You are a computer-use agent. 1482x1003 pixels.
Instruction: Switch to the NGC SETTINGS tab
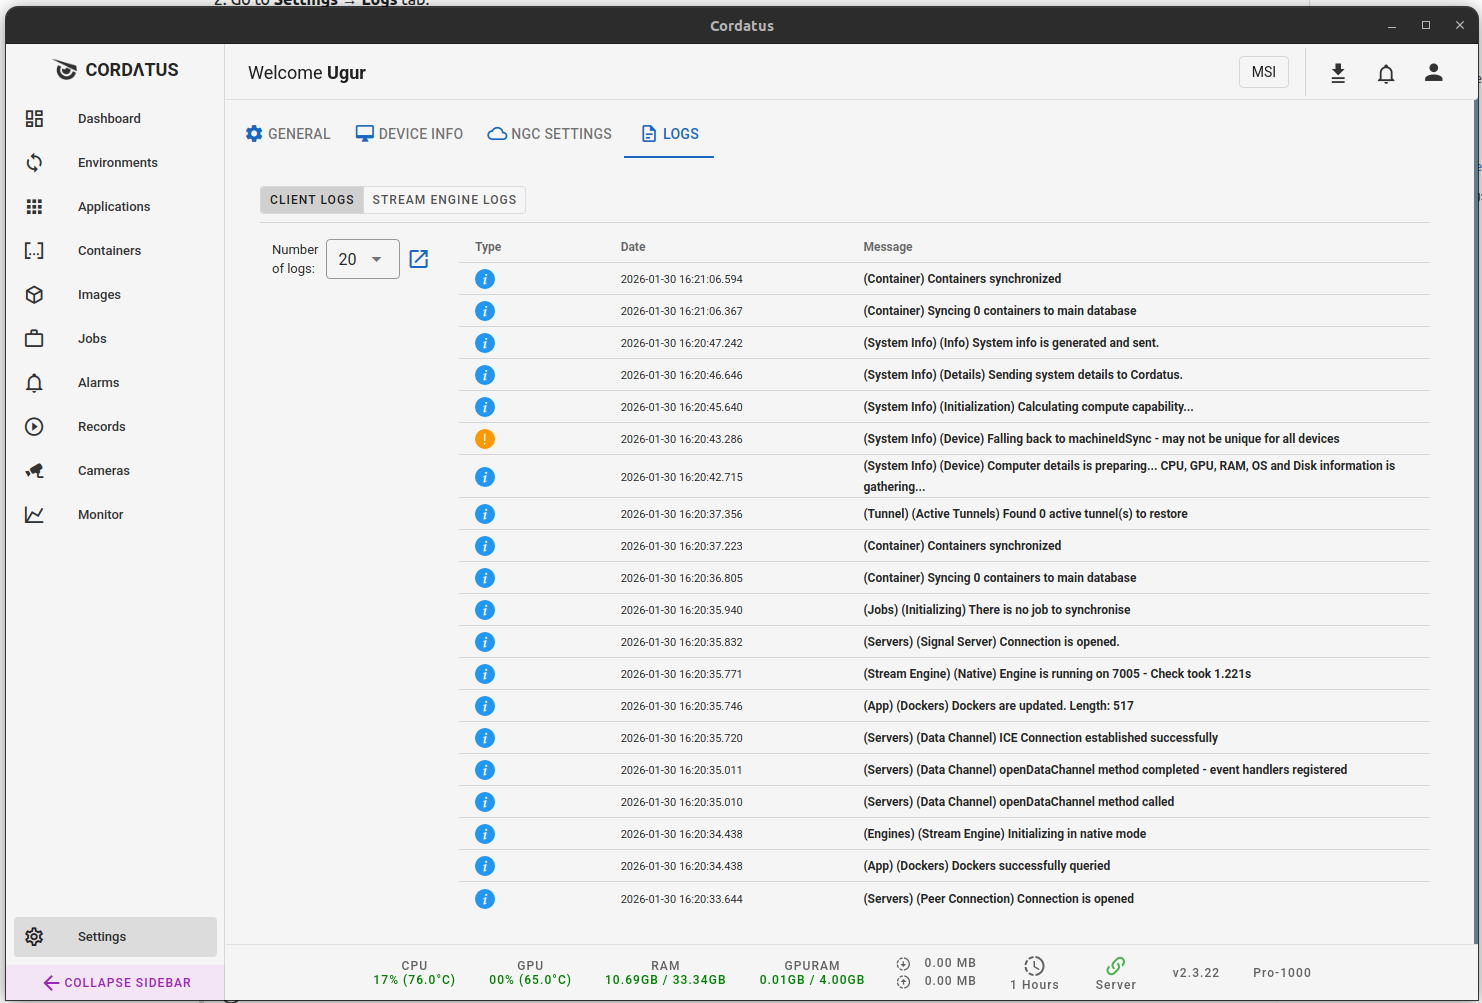(x=549, y=133)
